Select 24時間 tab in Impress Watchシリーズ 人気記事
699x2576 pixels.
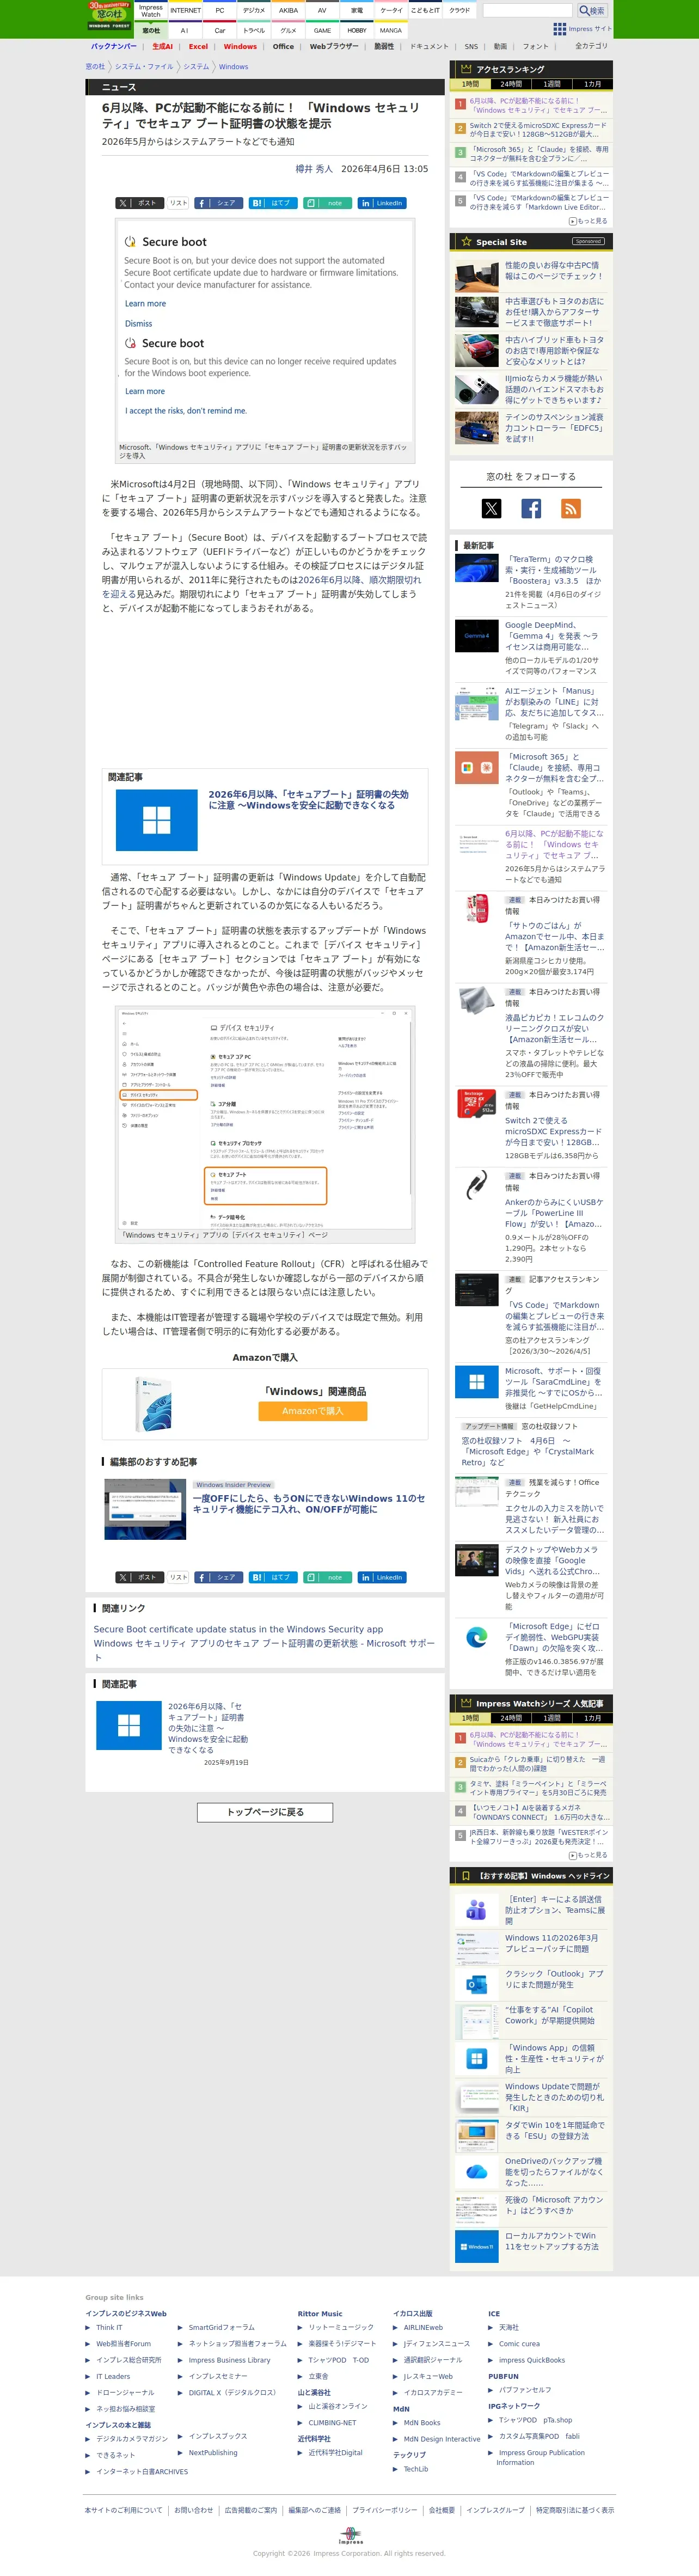click(511, 1718)
